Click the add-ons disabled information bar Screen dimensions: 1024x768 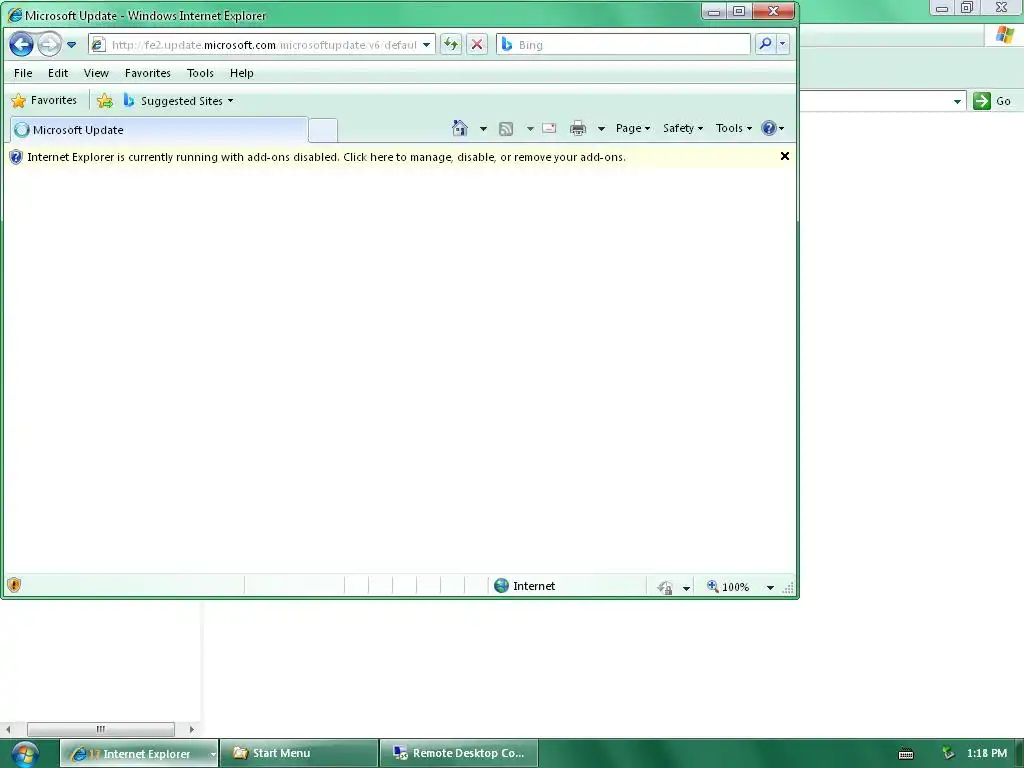click(x=399, y=157)
